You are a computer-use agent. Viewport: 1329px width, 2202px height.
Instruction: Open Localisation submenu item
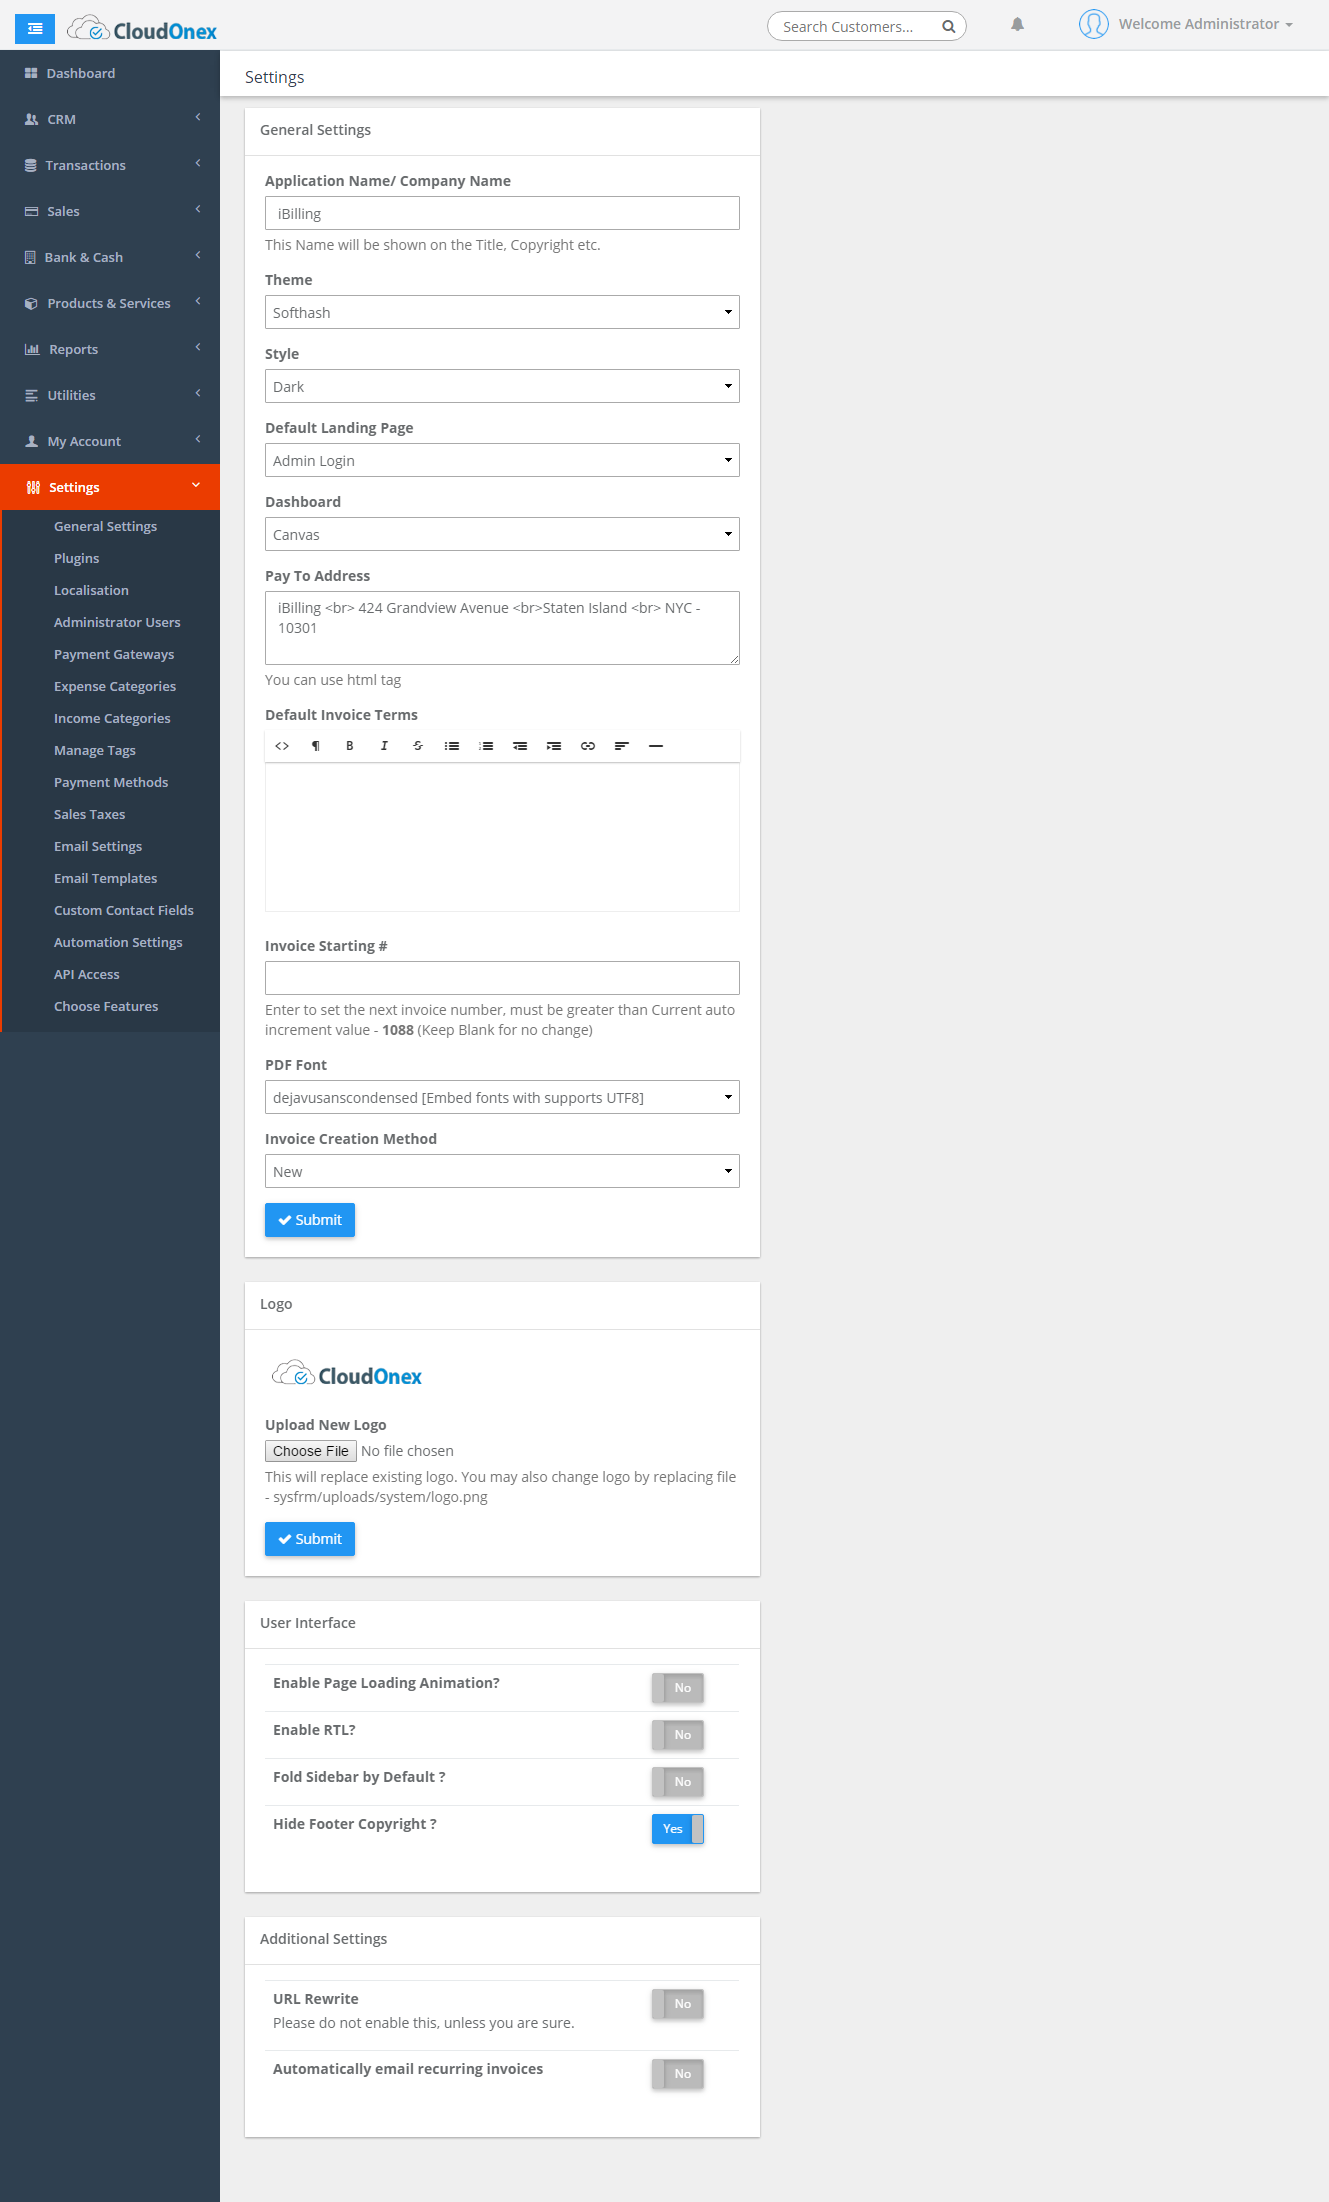click(x=91, y=590)
